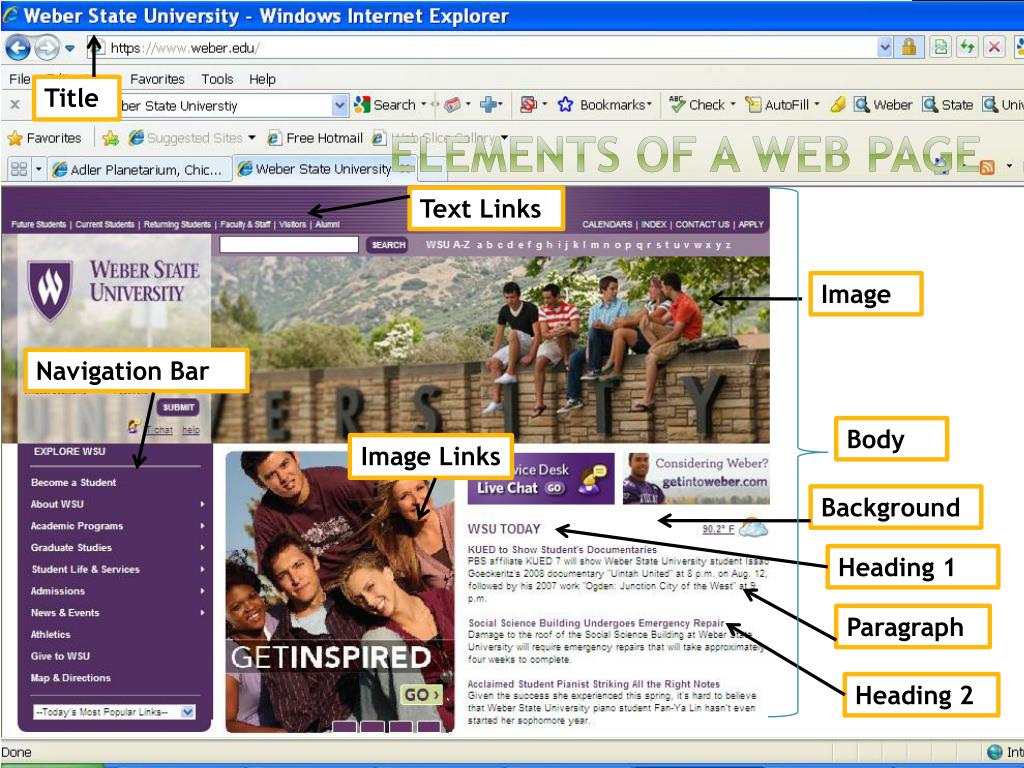
Task: Open the Help menu
Action: pos(262,79)
